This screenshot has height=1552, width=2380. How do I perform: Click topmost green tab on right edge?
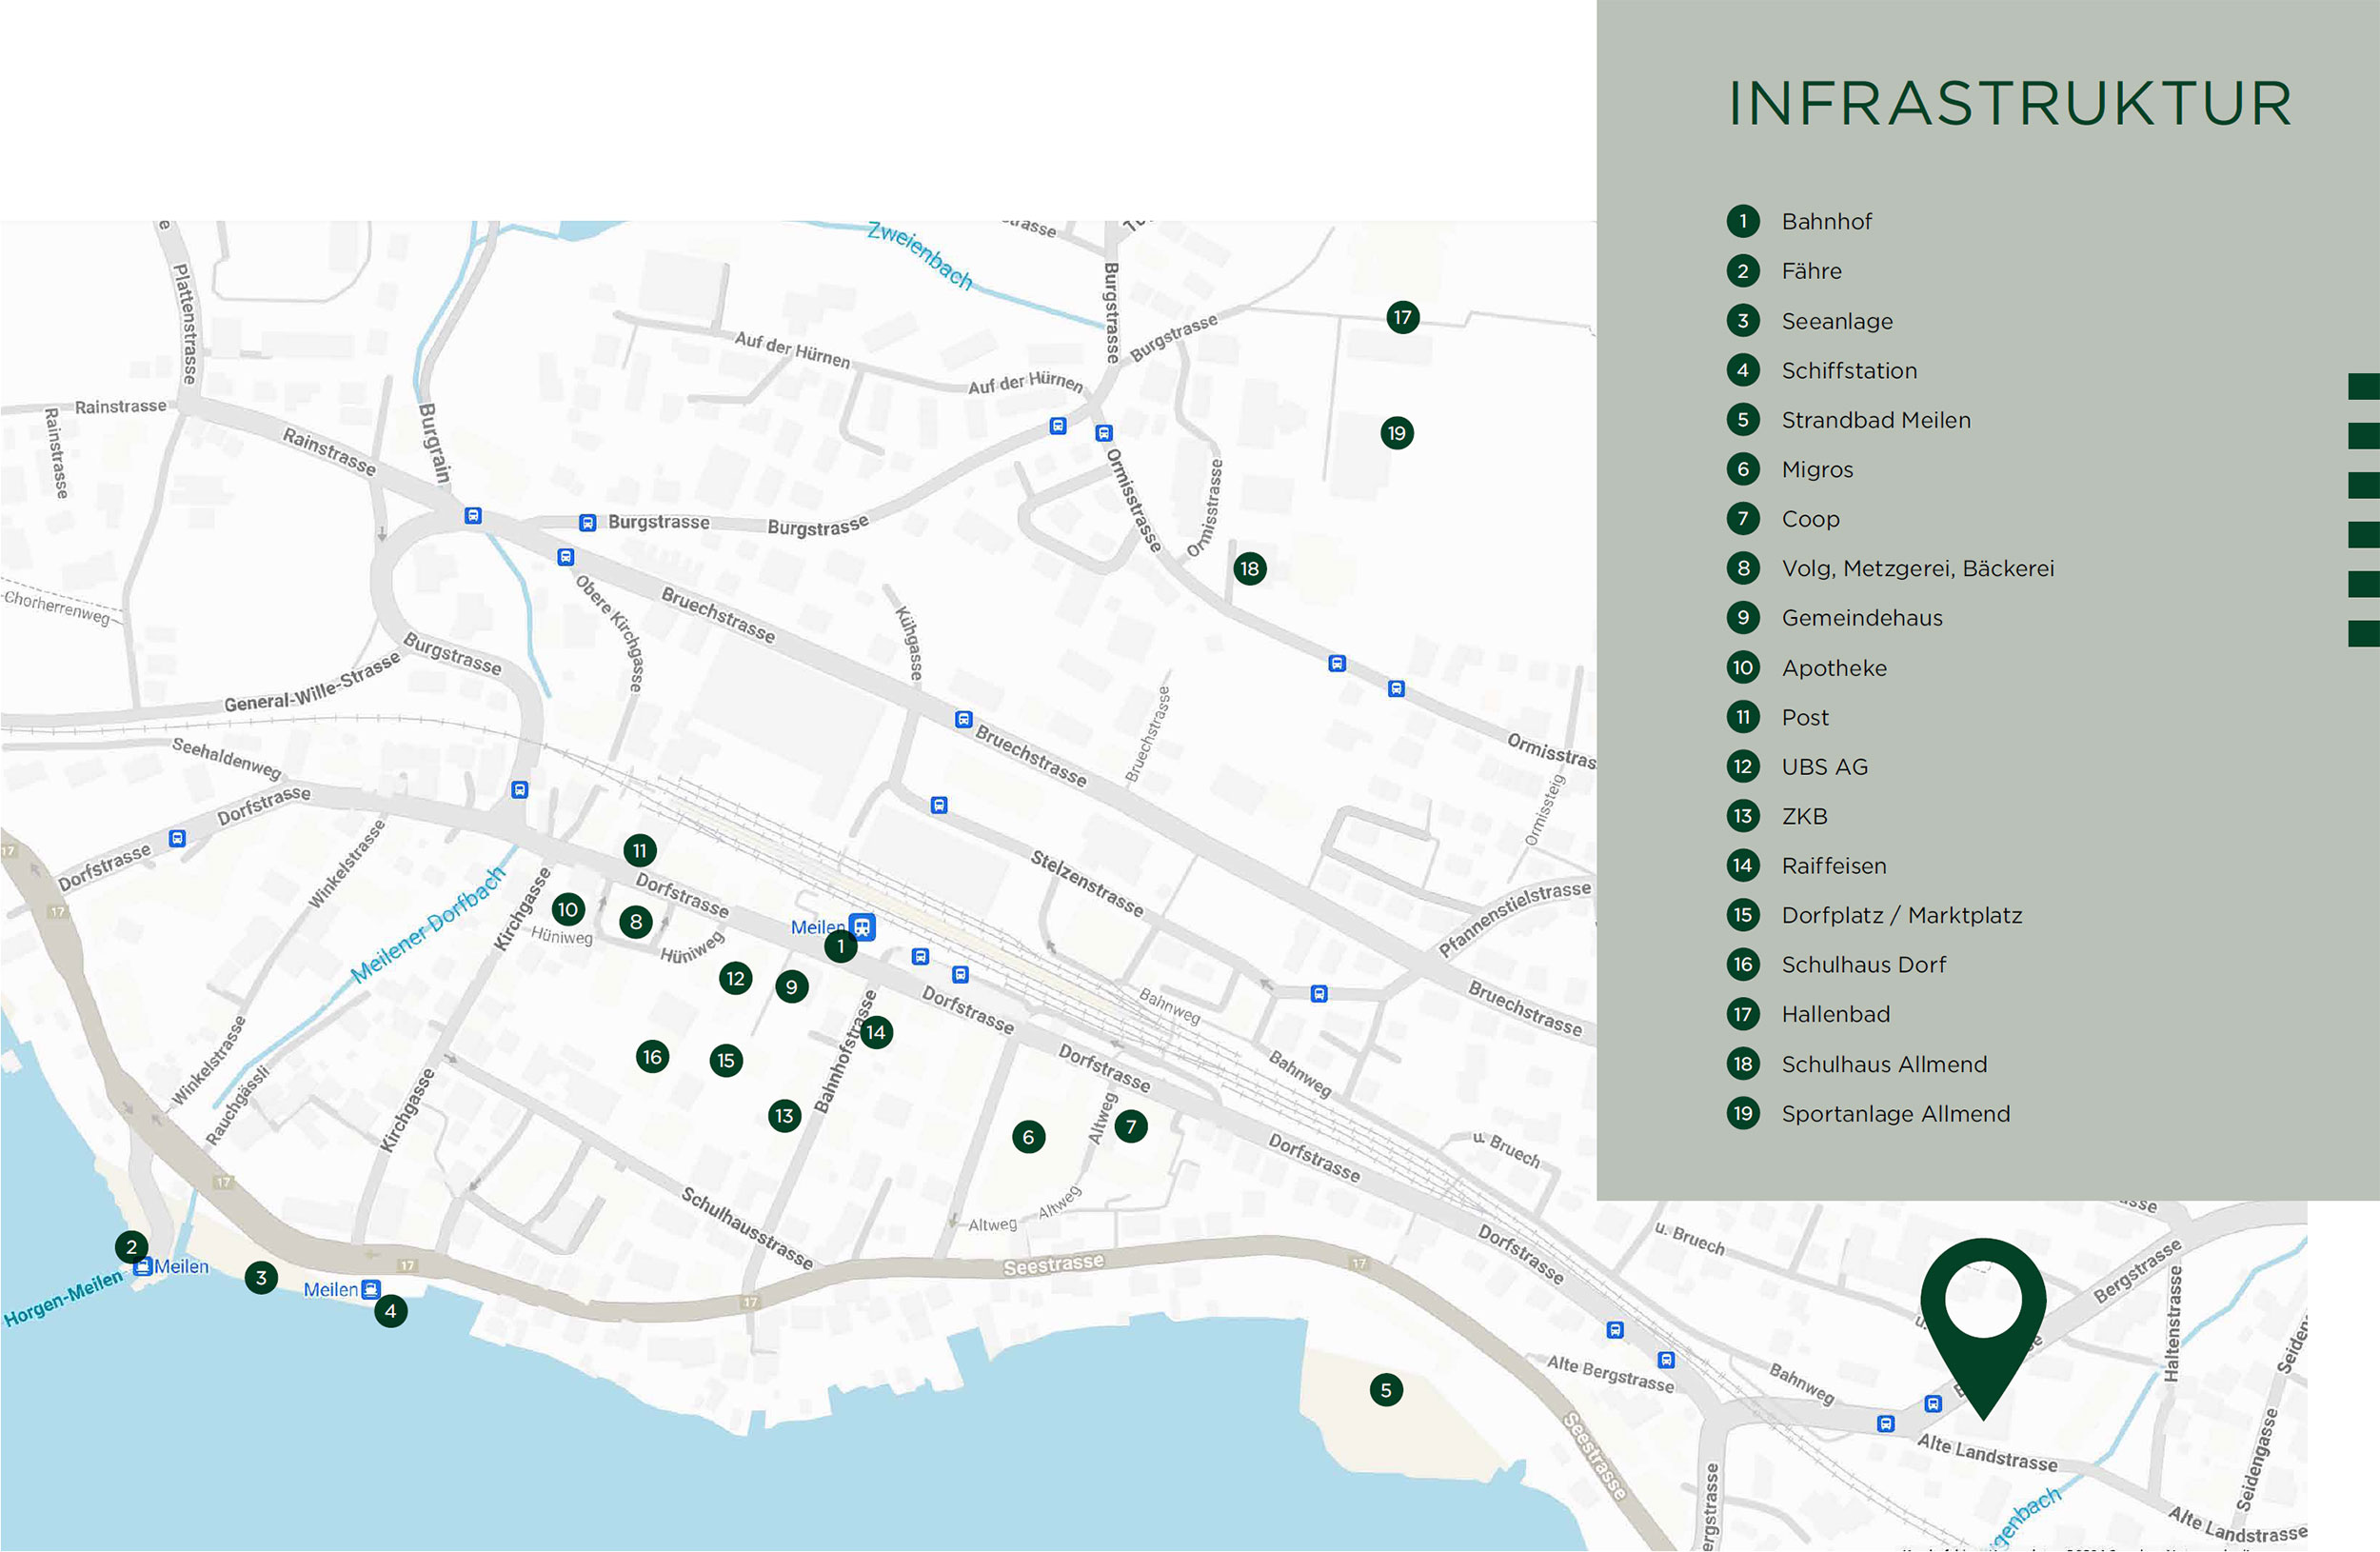[2364, 386]
